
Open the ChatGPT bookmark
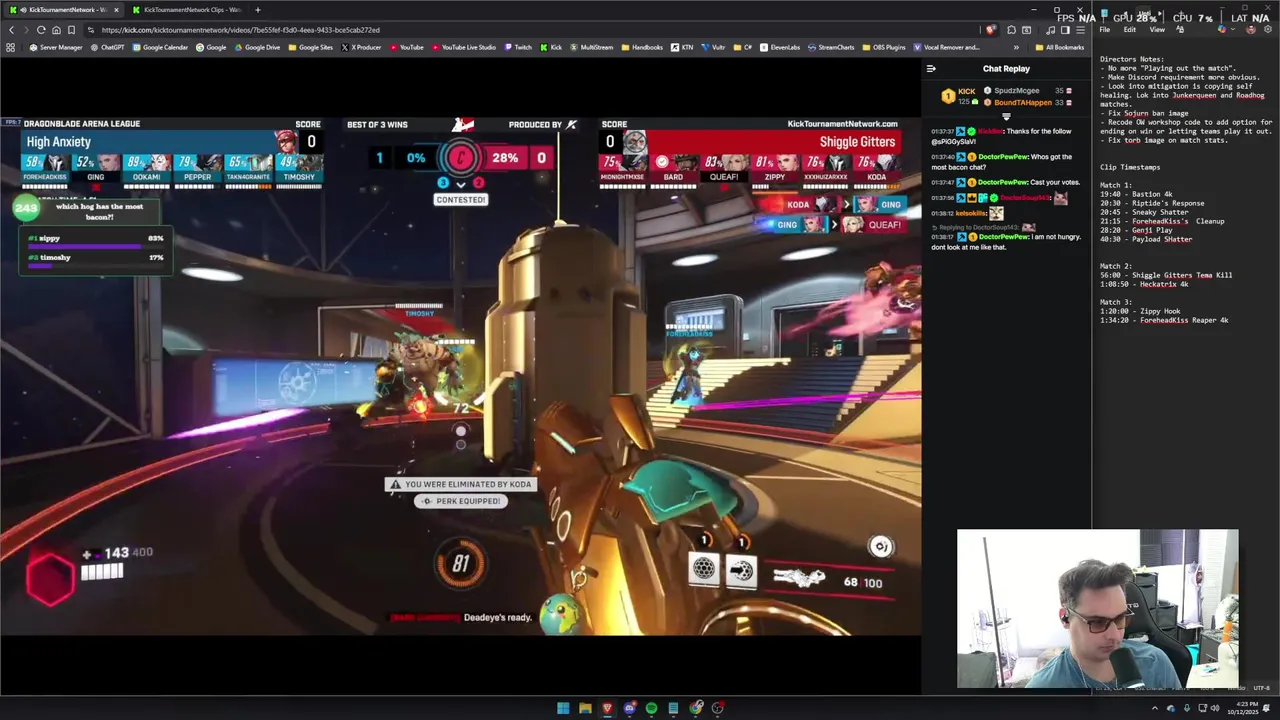coord(107,47)
